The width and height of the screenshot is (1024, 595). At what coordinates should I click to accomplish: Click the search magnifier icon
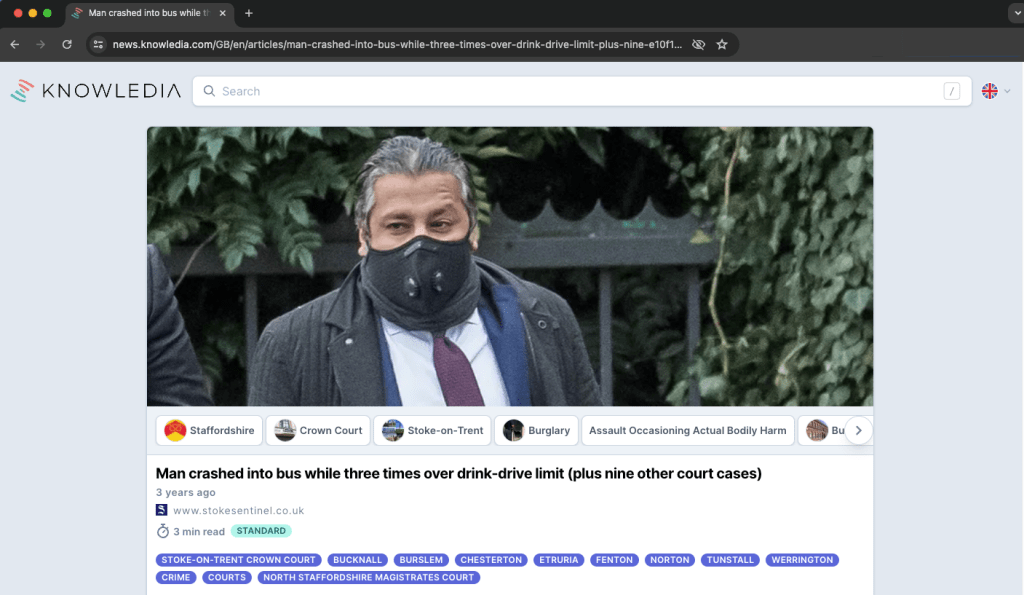click(209, 91)
